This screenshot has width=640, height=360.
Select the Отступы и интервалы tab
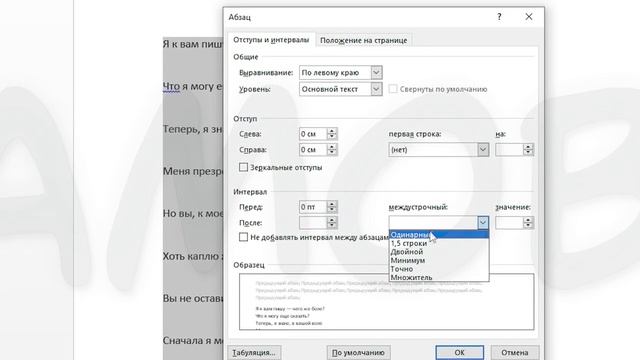pos(271,40)
